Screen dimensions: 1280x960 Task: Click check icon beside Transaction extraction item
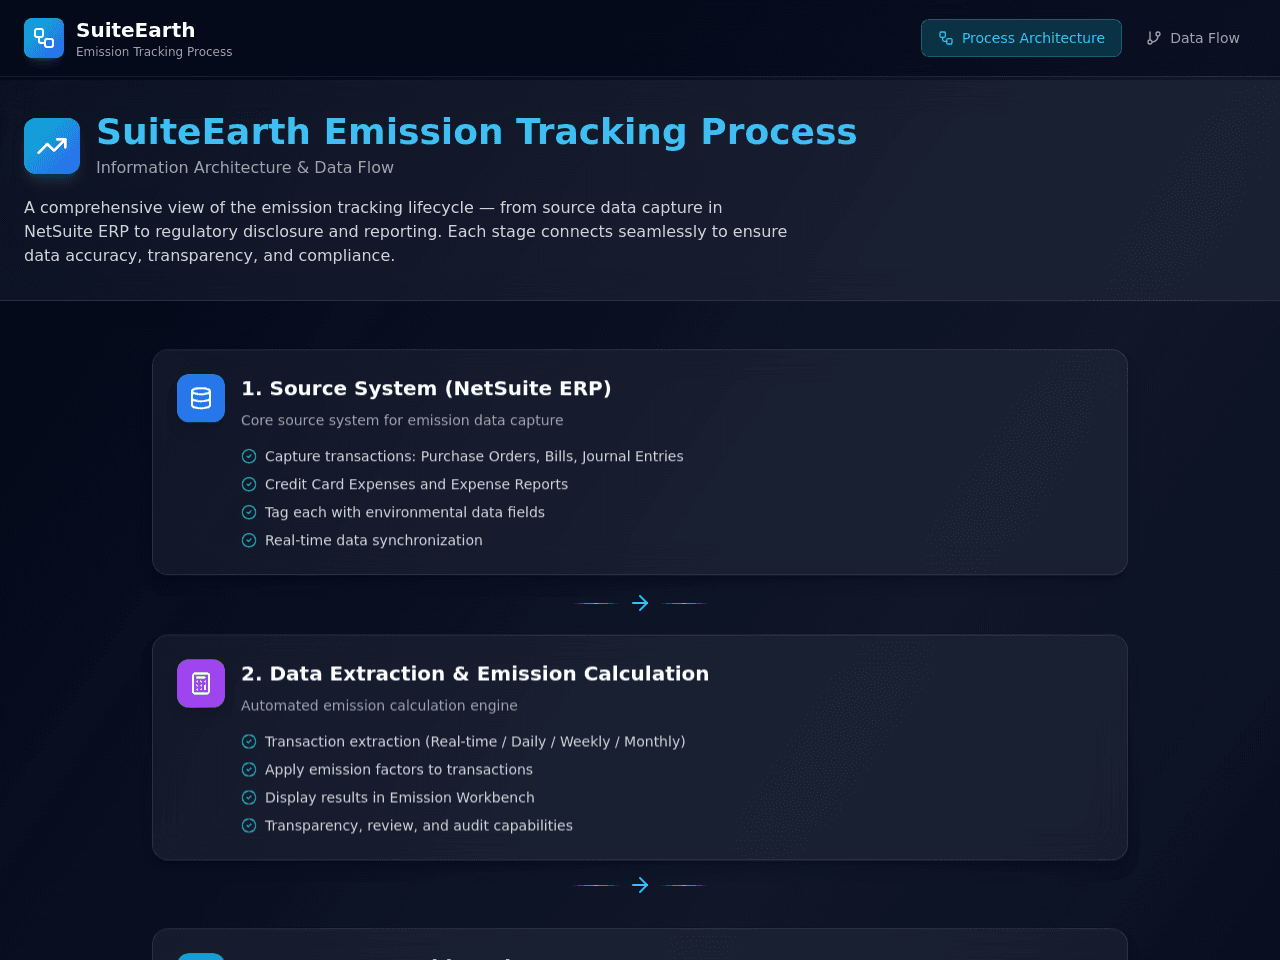[249, 741]
